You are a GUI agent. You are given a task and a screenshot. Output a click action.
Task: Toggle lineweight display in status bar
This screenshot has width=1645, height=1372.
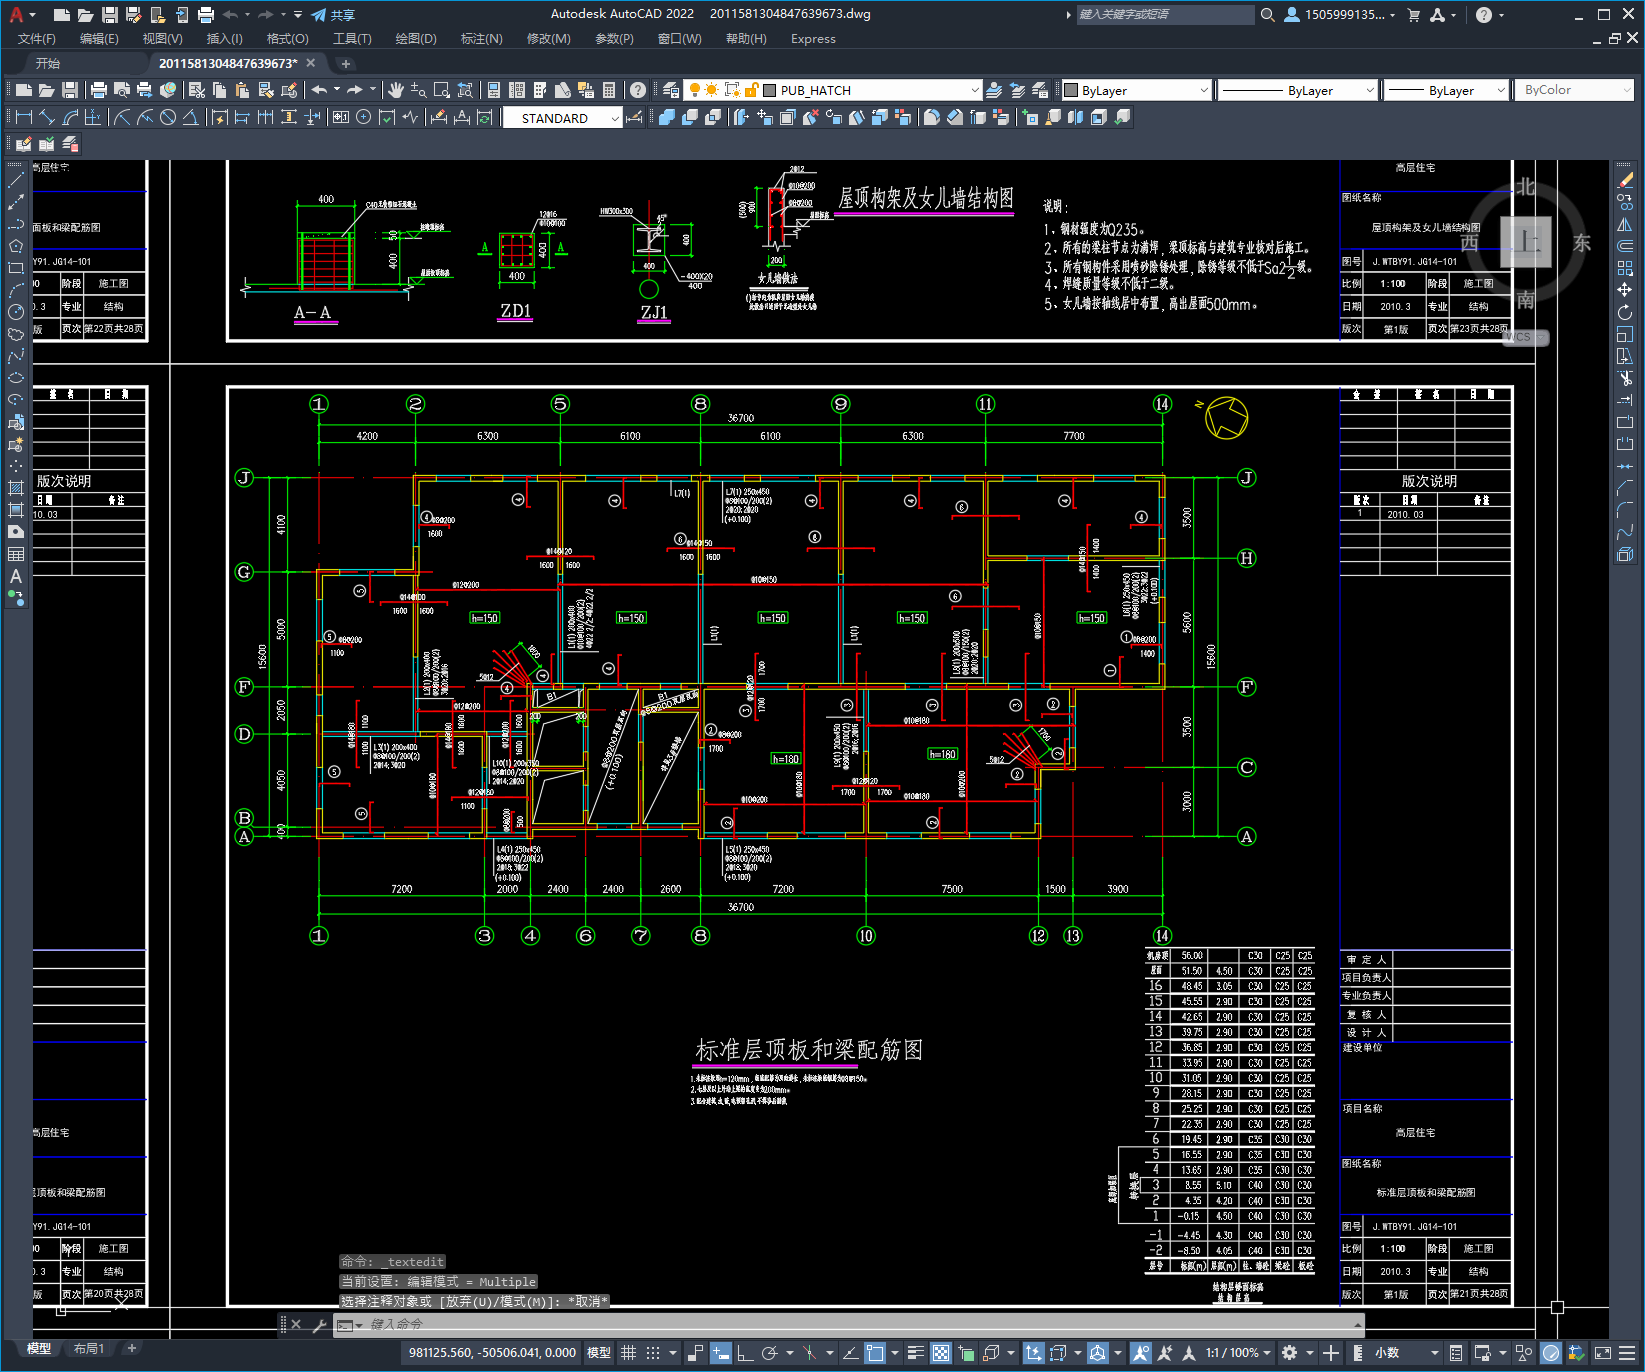pyautogui.click(x=915, y=1353)
